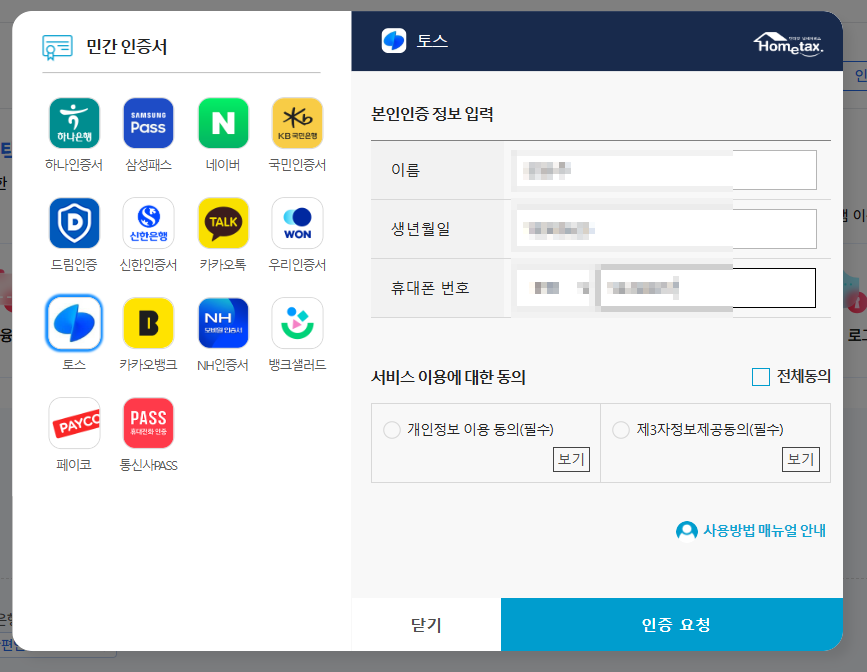Choose Samsung Pass authentication
The height and width of the screenshot is (672, 867).
tap(148, 123)
